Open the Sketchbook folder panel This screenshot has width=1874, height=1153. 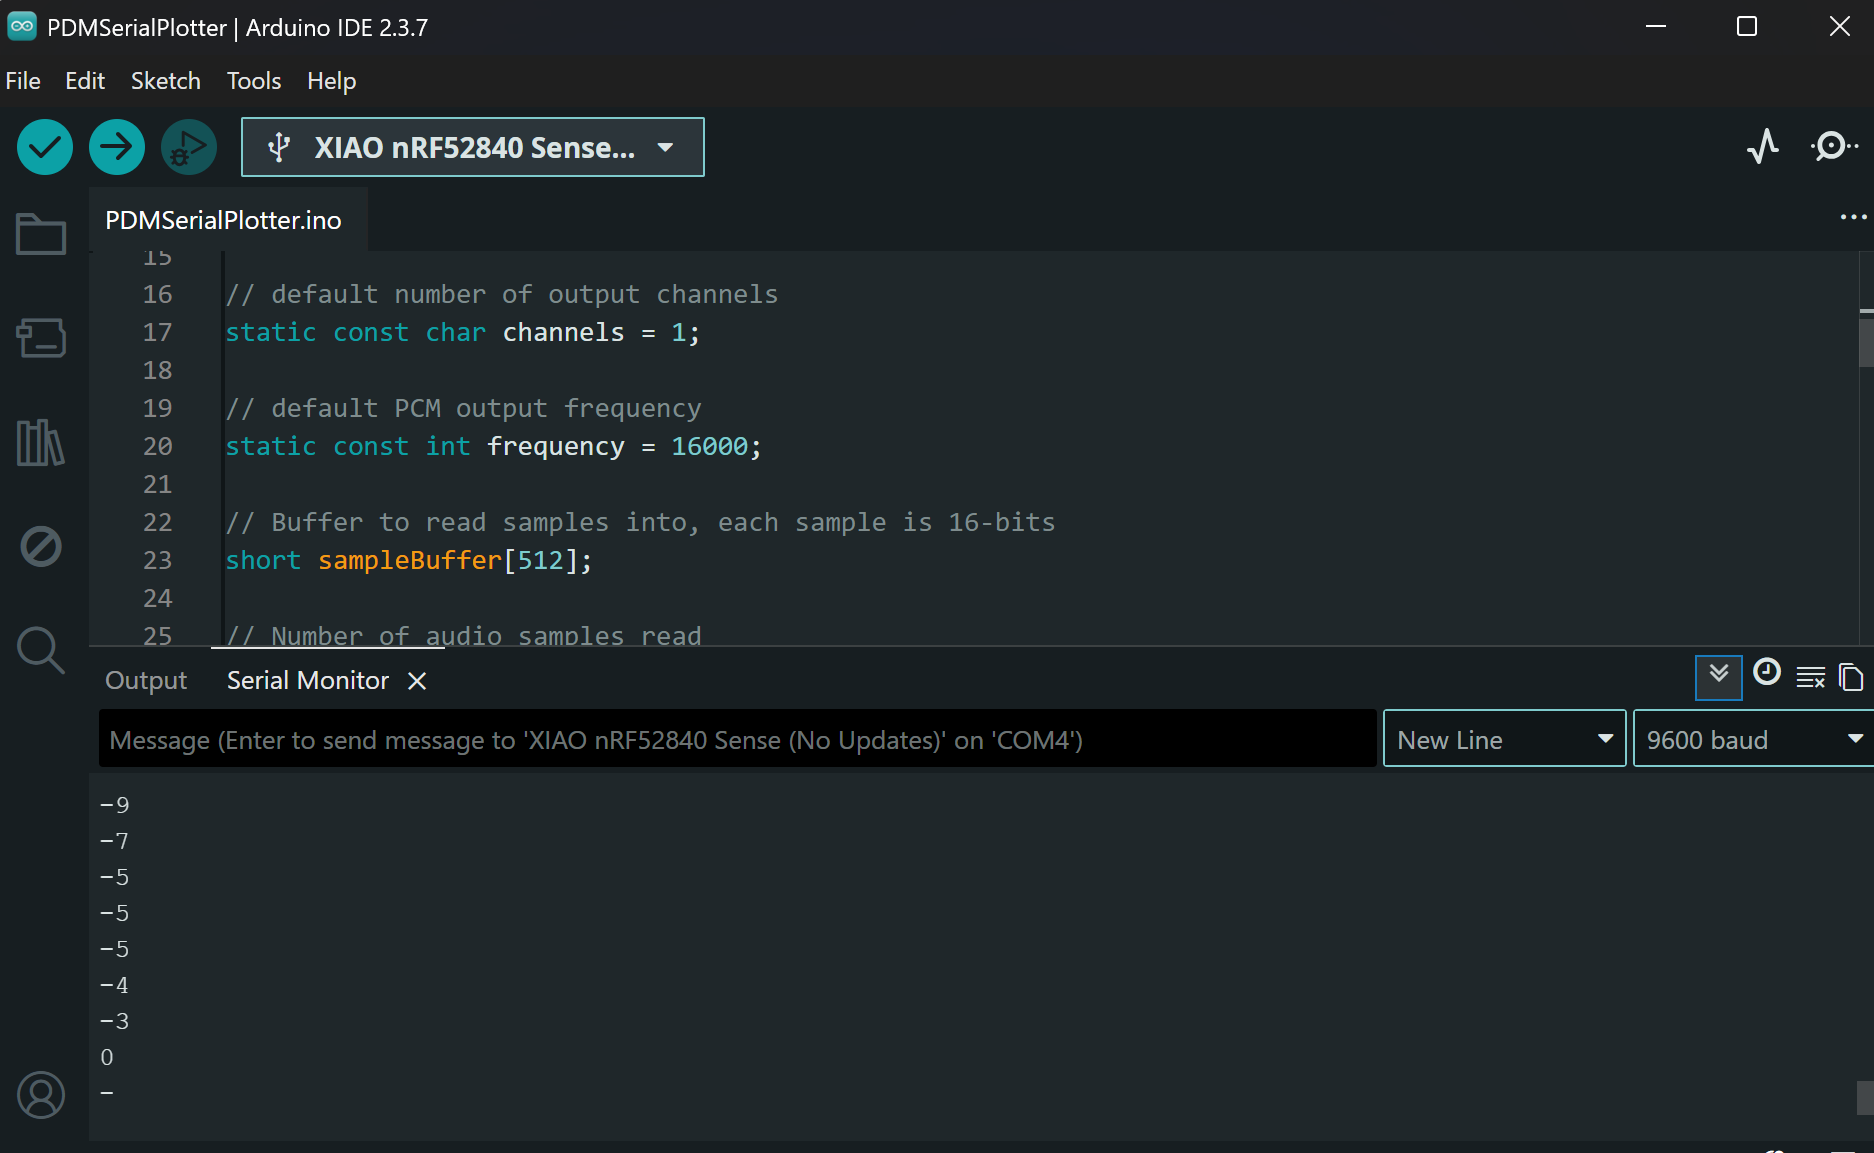(x=41, y=235)
